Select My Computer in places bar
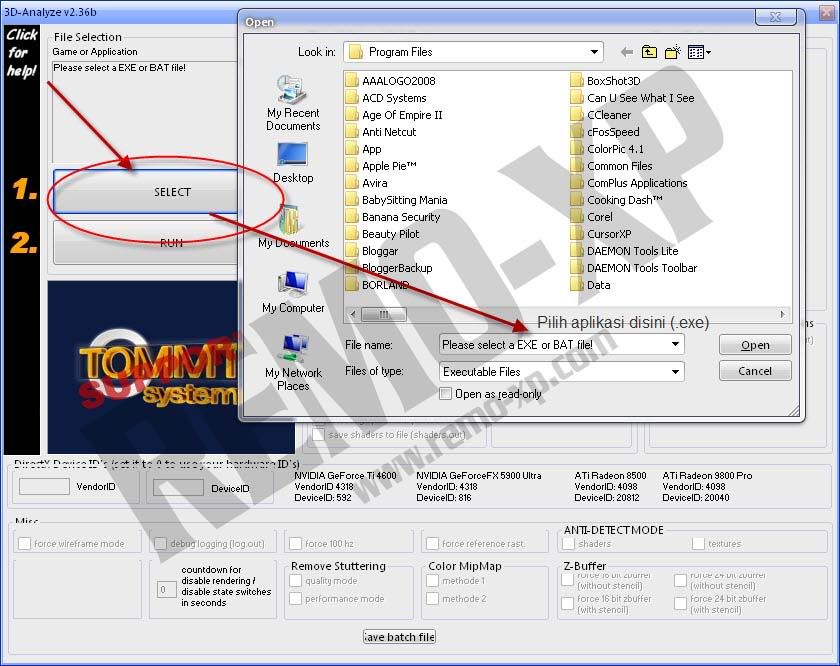The width and height of the screenshot is (840, 666). pyautogui.click(x=293, y=291)
